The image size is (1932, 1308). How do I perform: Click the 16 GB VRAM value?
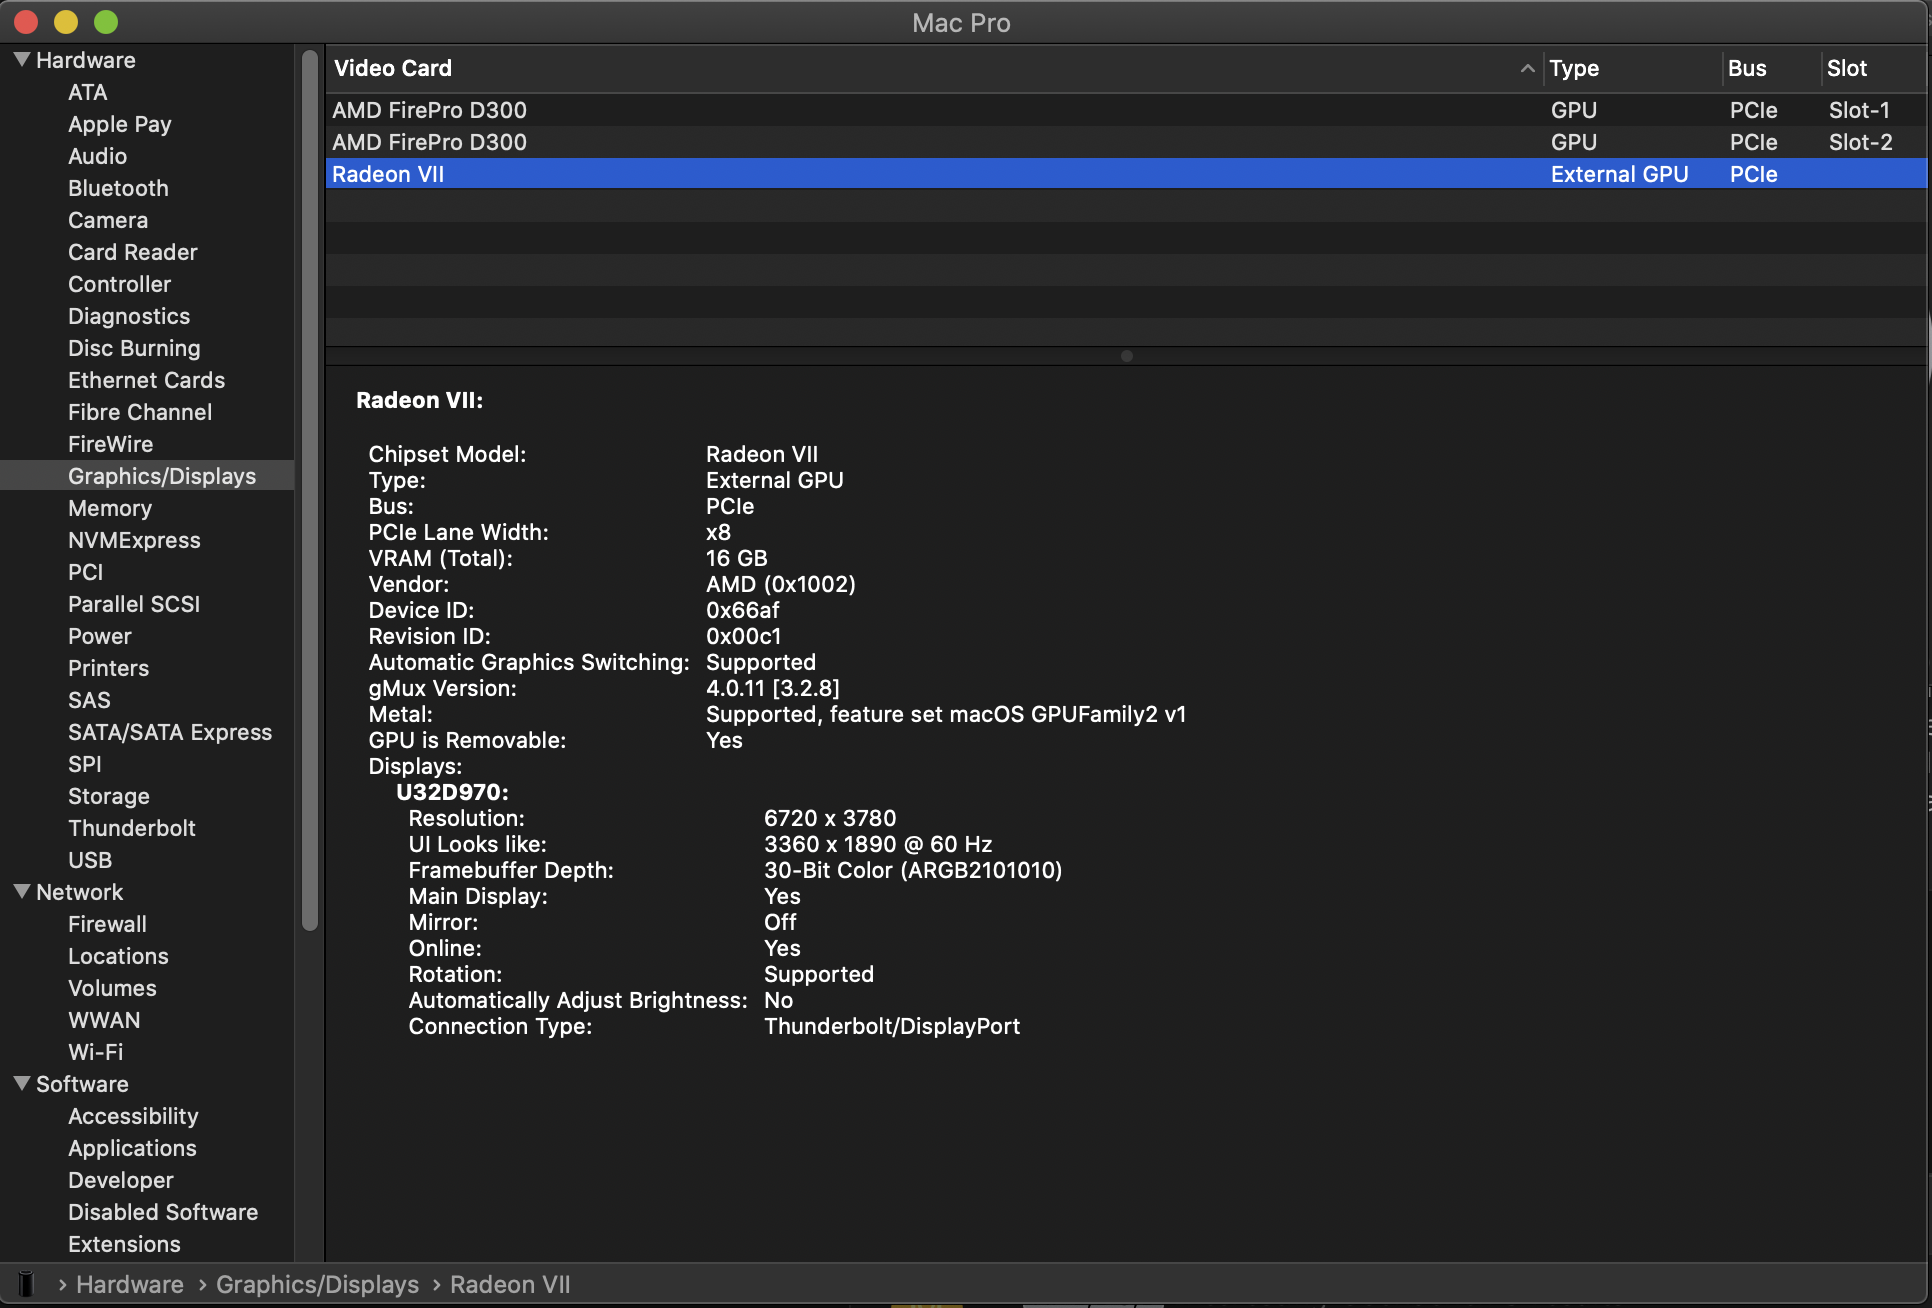(737, 558)
